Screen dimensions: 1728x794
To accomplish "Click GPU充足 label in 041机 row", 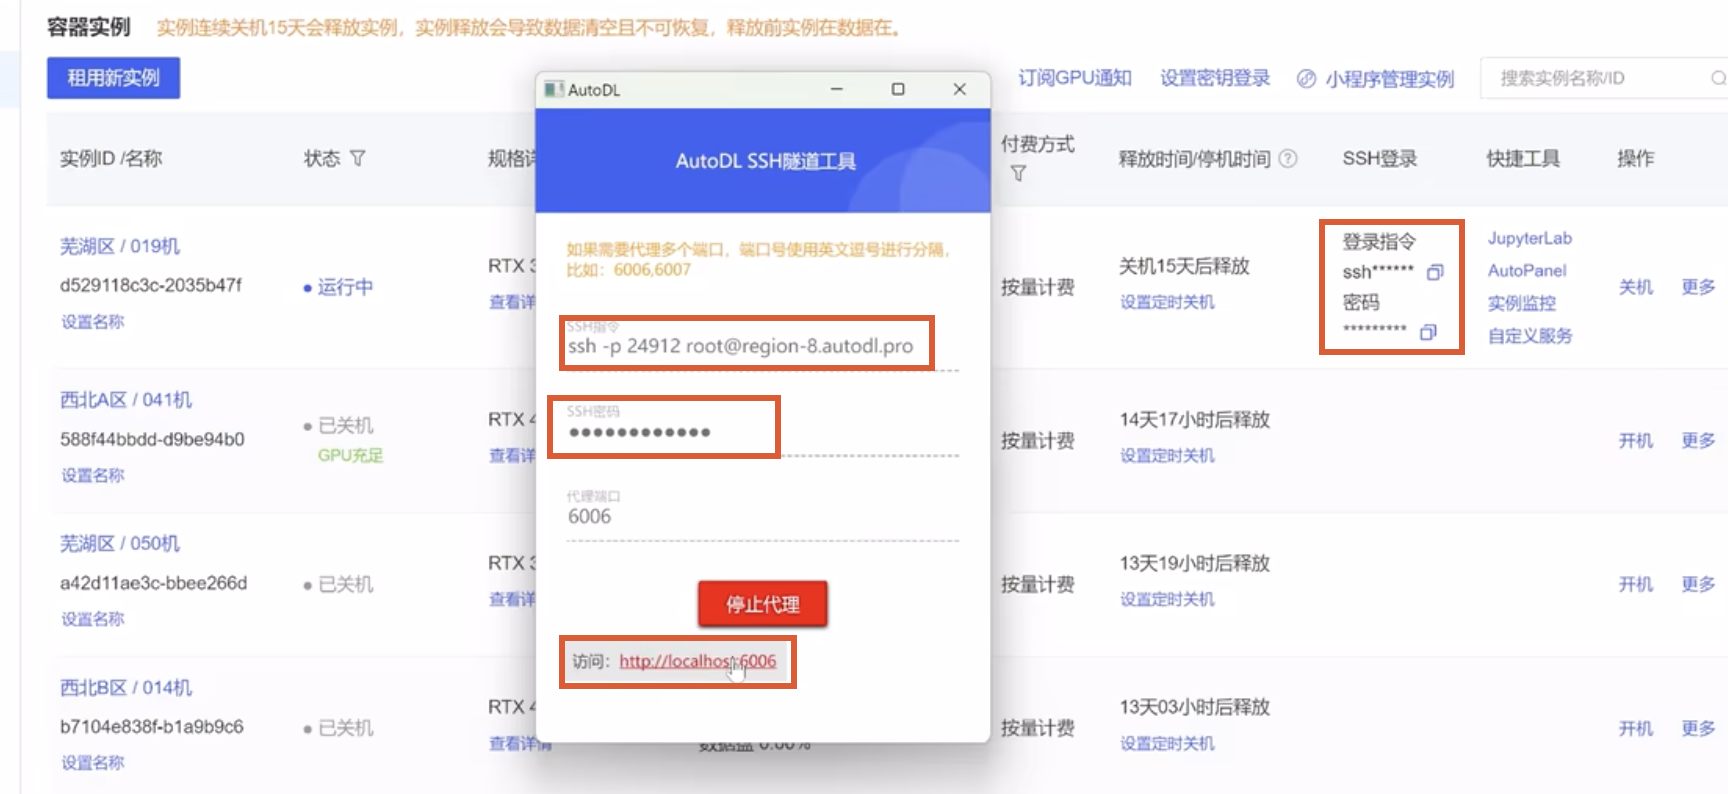I will coord(350,455).
